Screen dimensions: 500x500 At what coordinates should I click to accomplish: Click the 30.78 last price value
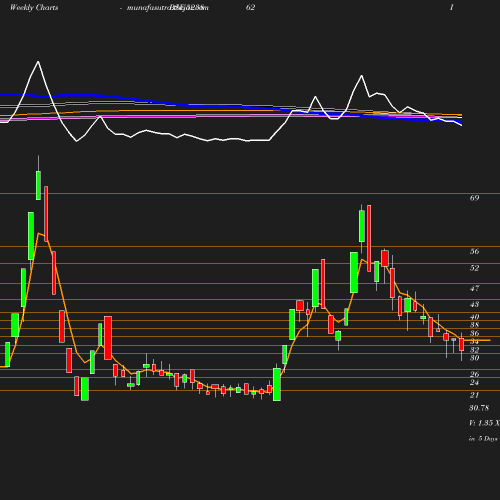point(479,408)
